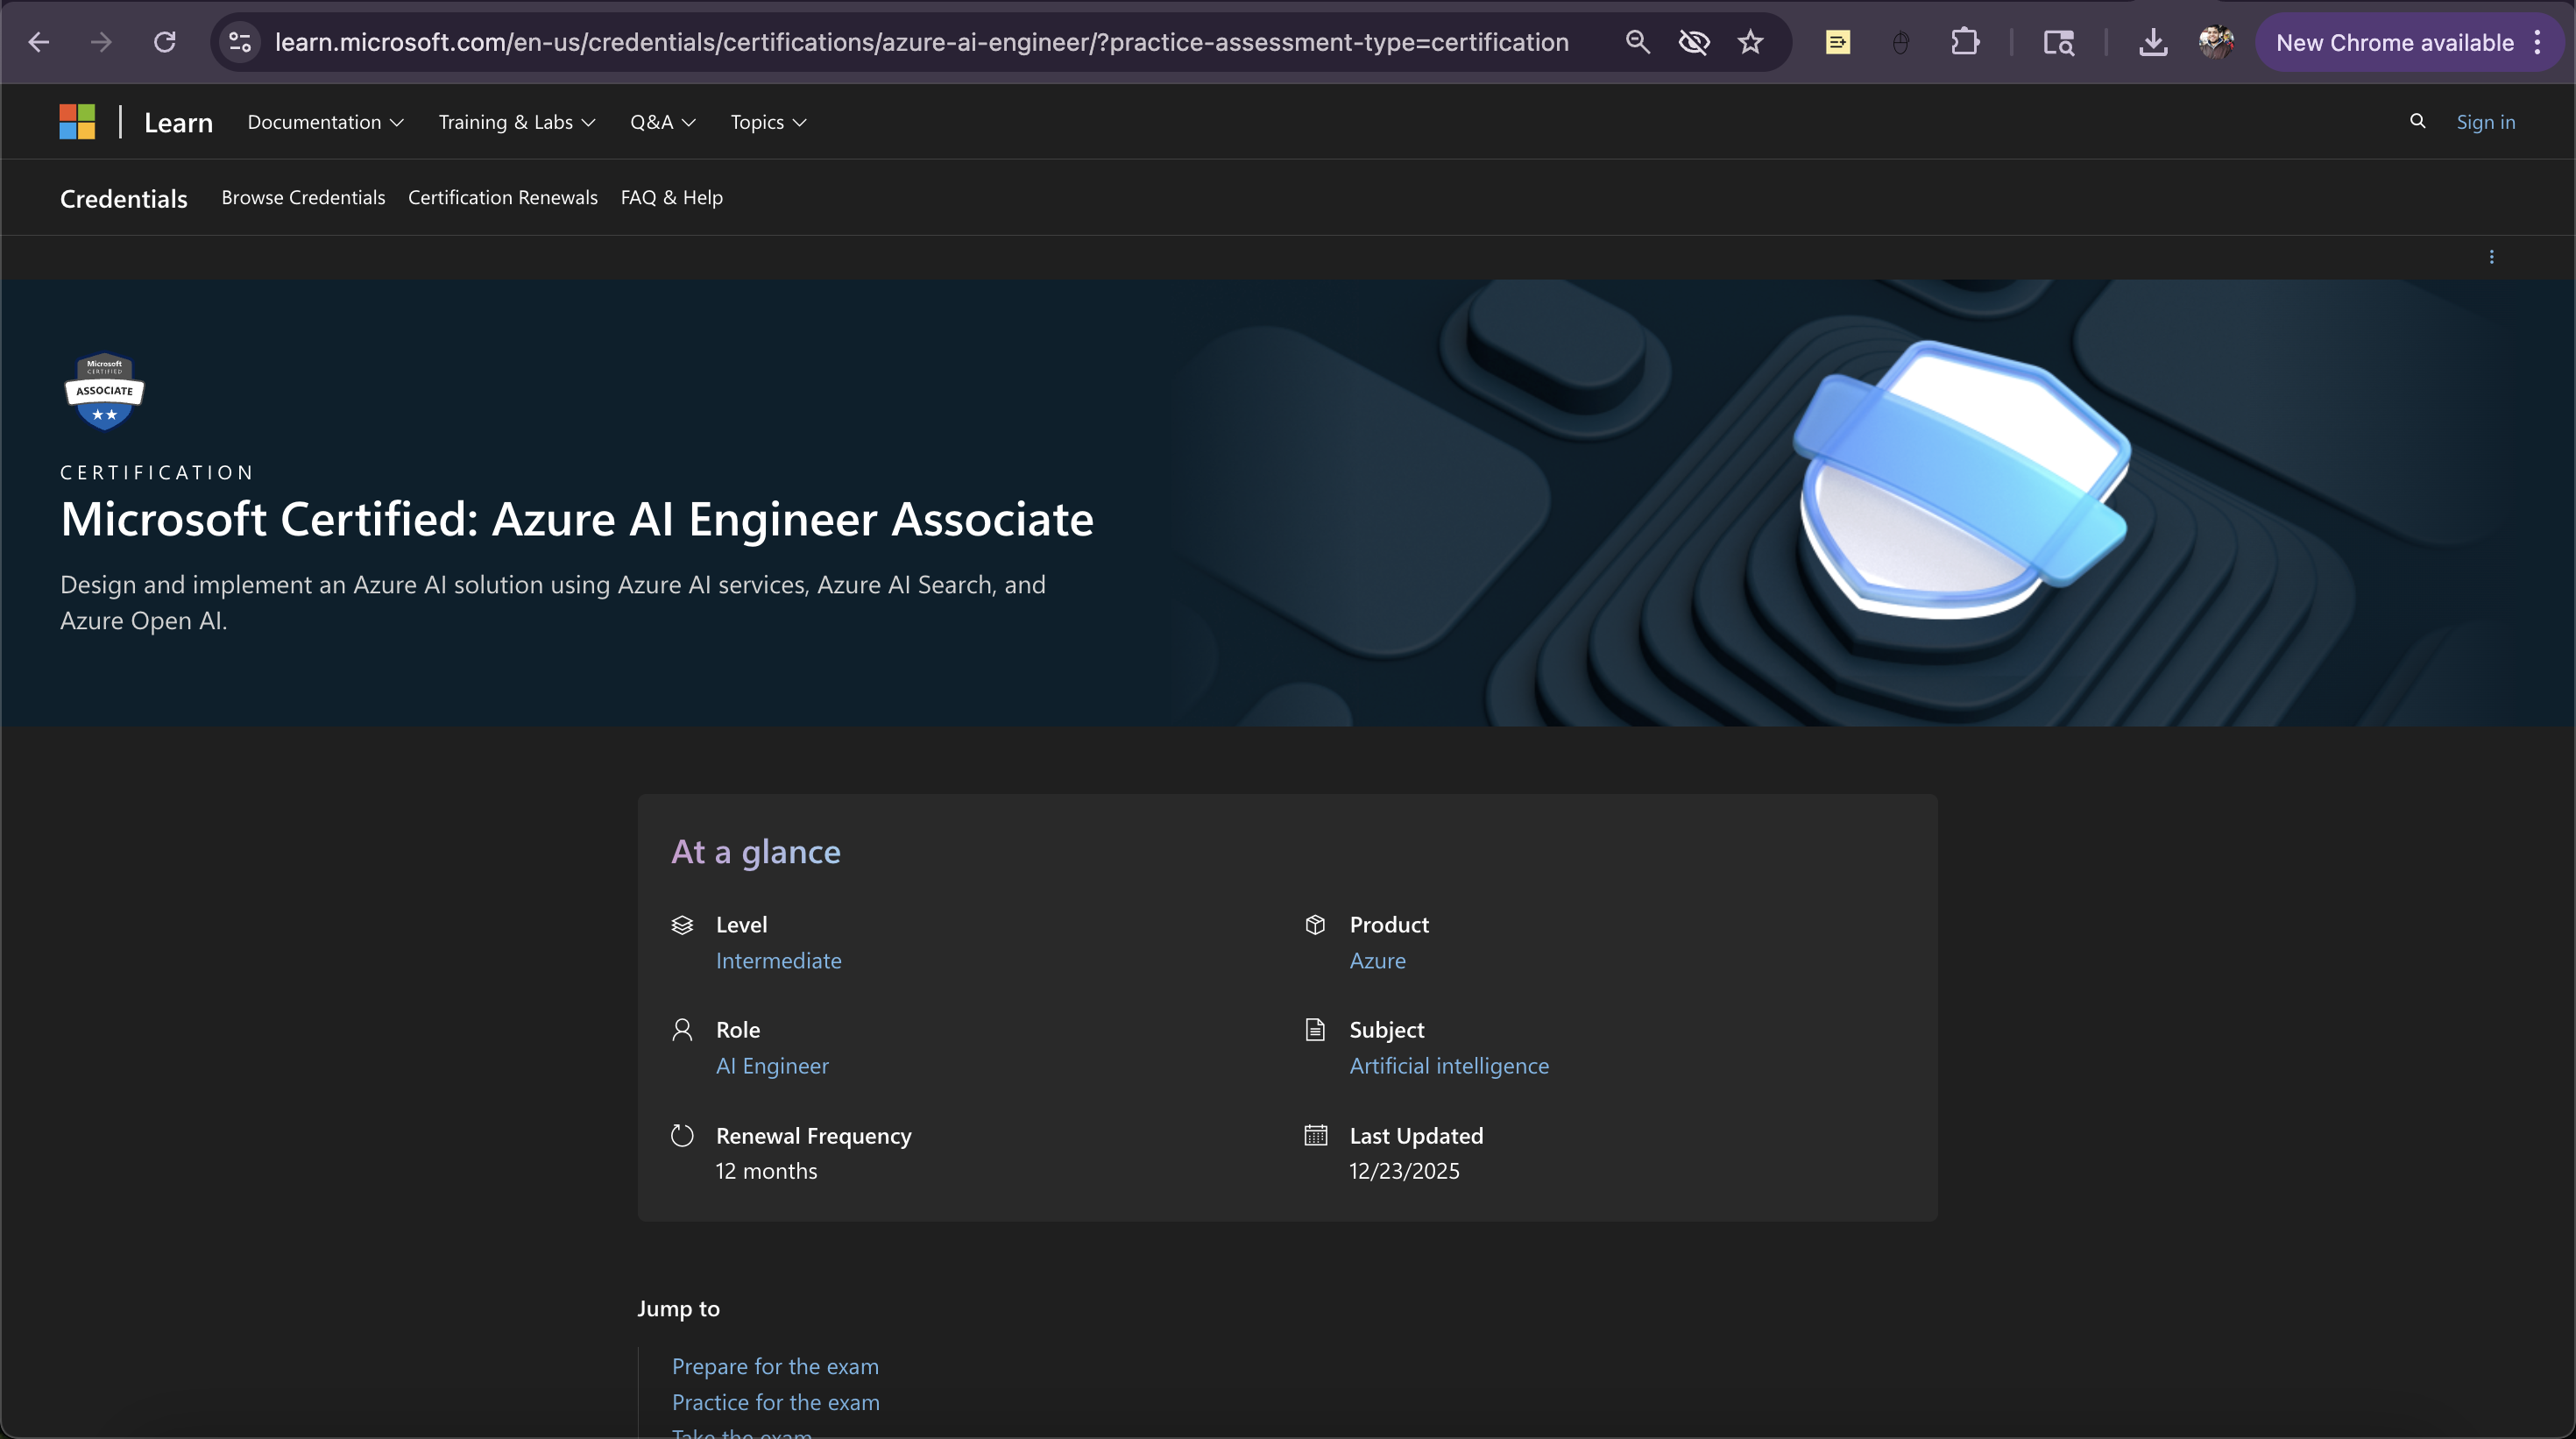The image size is (2576, 1439).
Task: Open the Practice for the exam link
Action: coord(775,1401)
